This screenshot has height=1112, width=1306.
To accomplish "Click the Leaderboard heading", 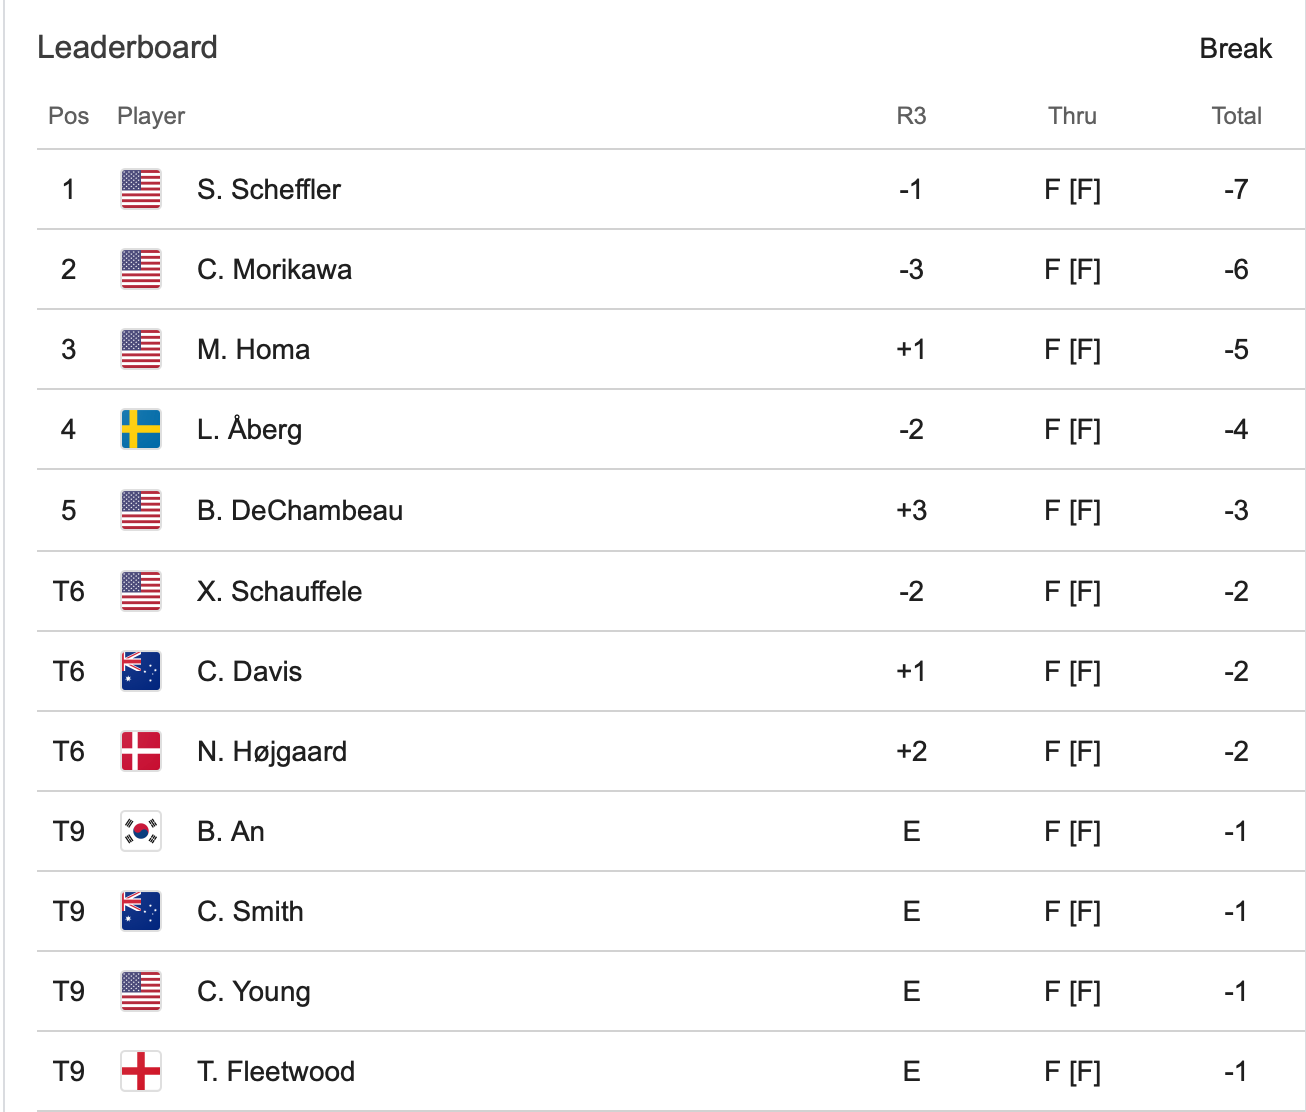I will click(127, 47).
